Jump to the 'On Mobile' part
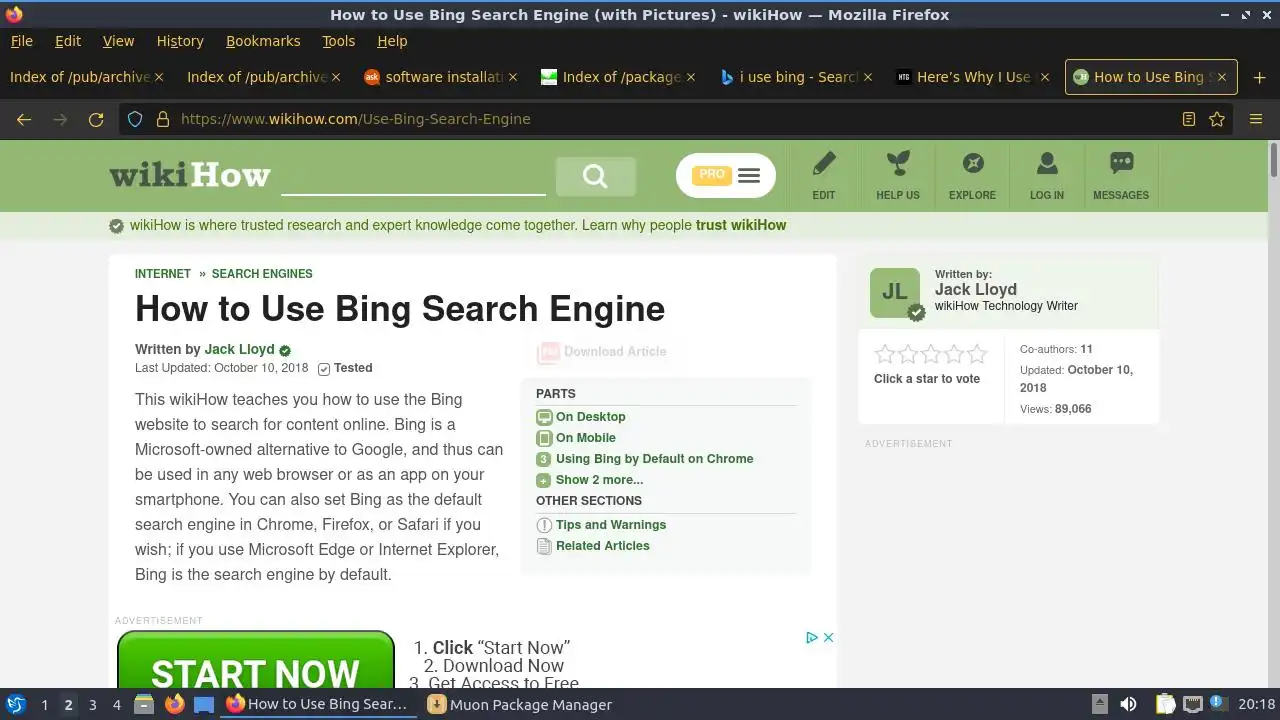This screenshot has height=720, width=1280. click(585, 438)
